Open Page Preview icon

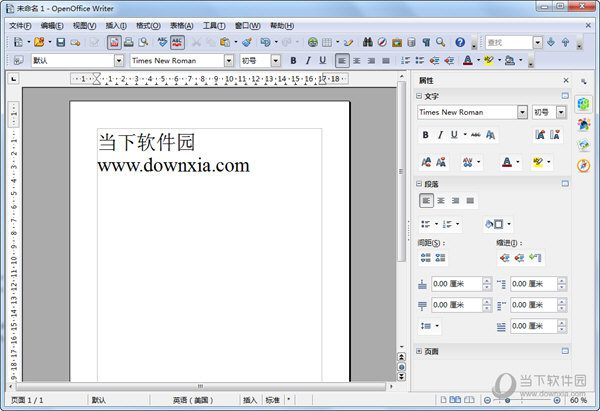tap(143, 42)
